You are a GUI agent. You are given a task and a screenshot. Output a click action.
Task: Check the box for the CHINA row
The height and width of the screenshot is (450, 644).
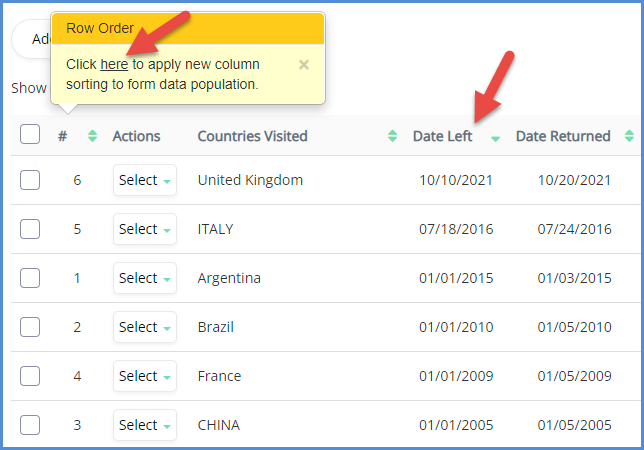[30, 425]
